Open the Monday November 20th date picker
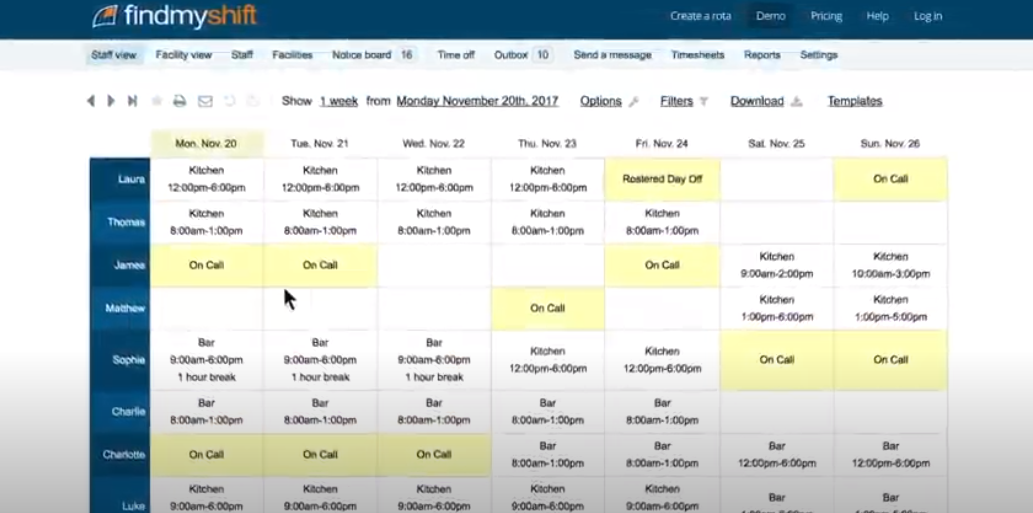This screenshot has height=513, width=1033. pos(477,101)
